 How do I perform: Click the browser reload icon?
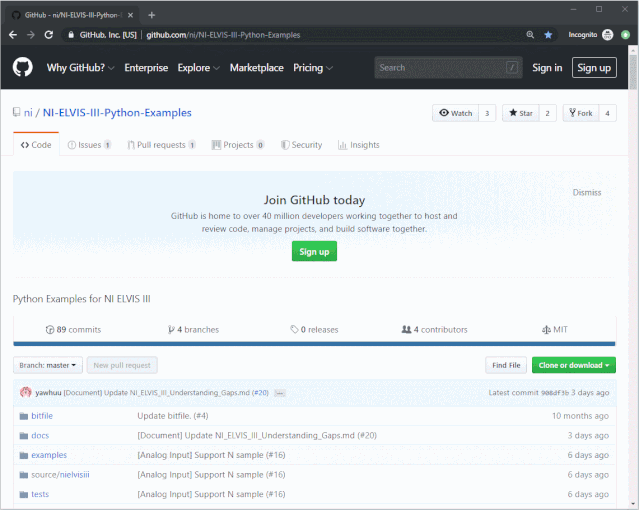point(50,34)
